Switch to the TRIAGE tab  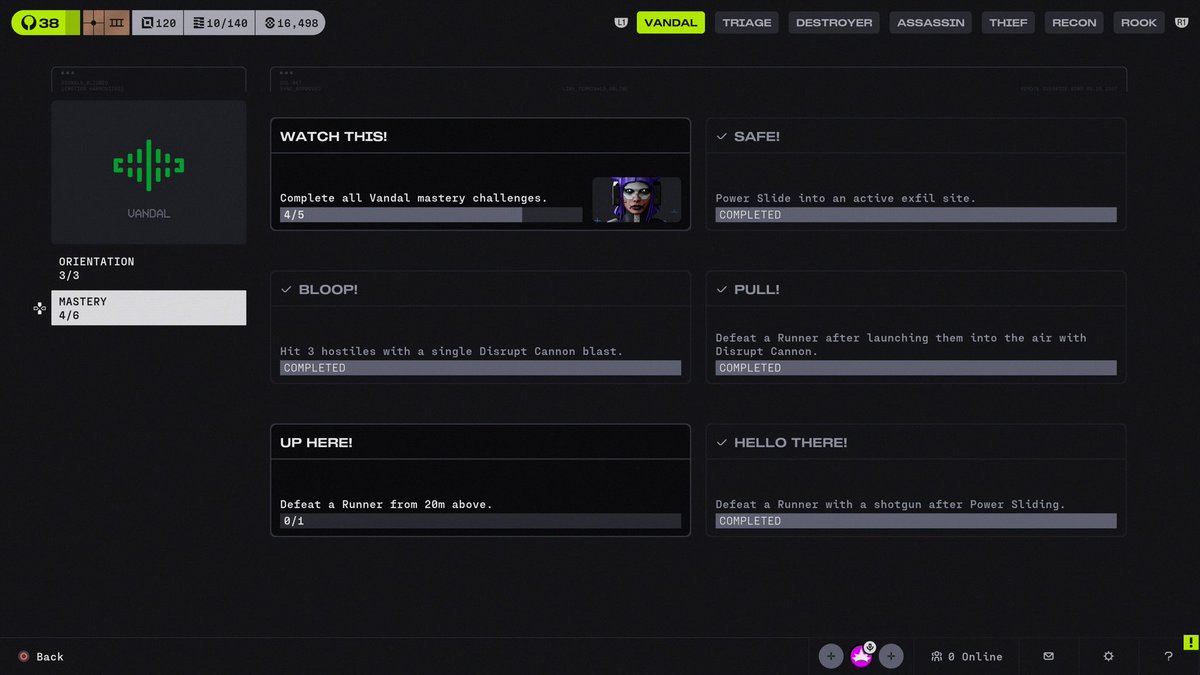click(x=747, y=22)
